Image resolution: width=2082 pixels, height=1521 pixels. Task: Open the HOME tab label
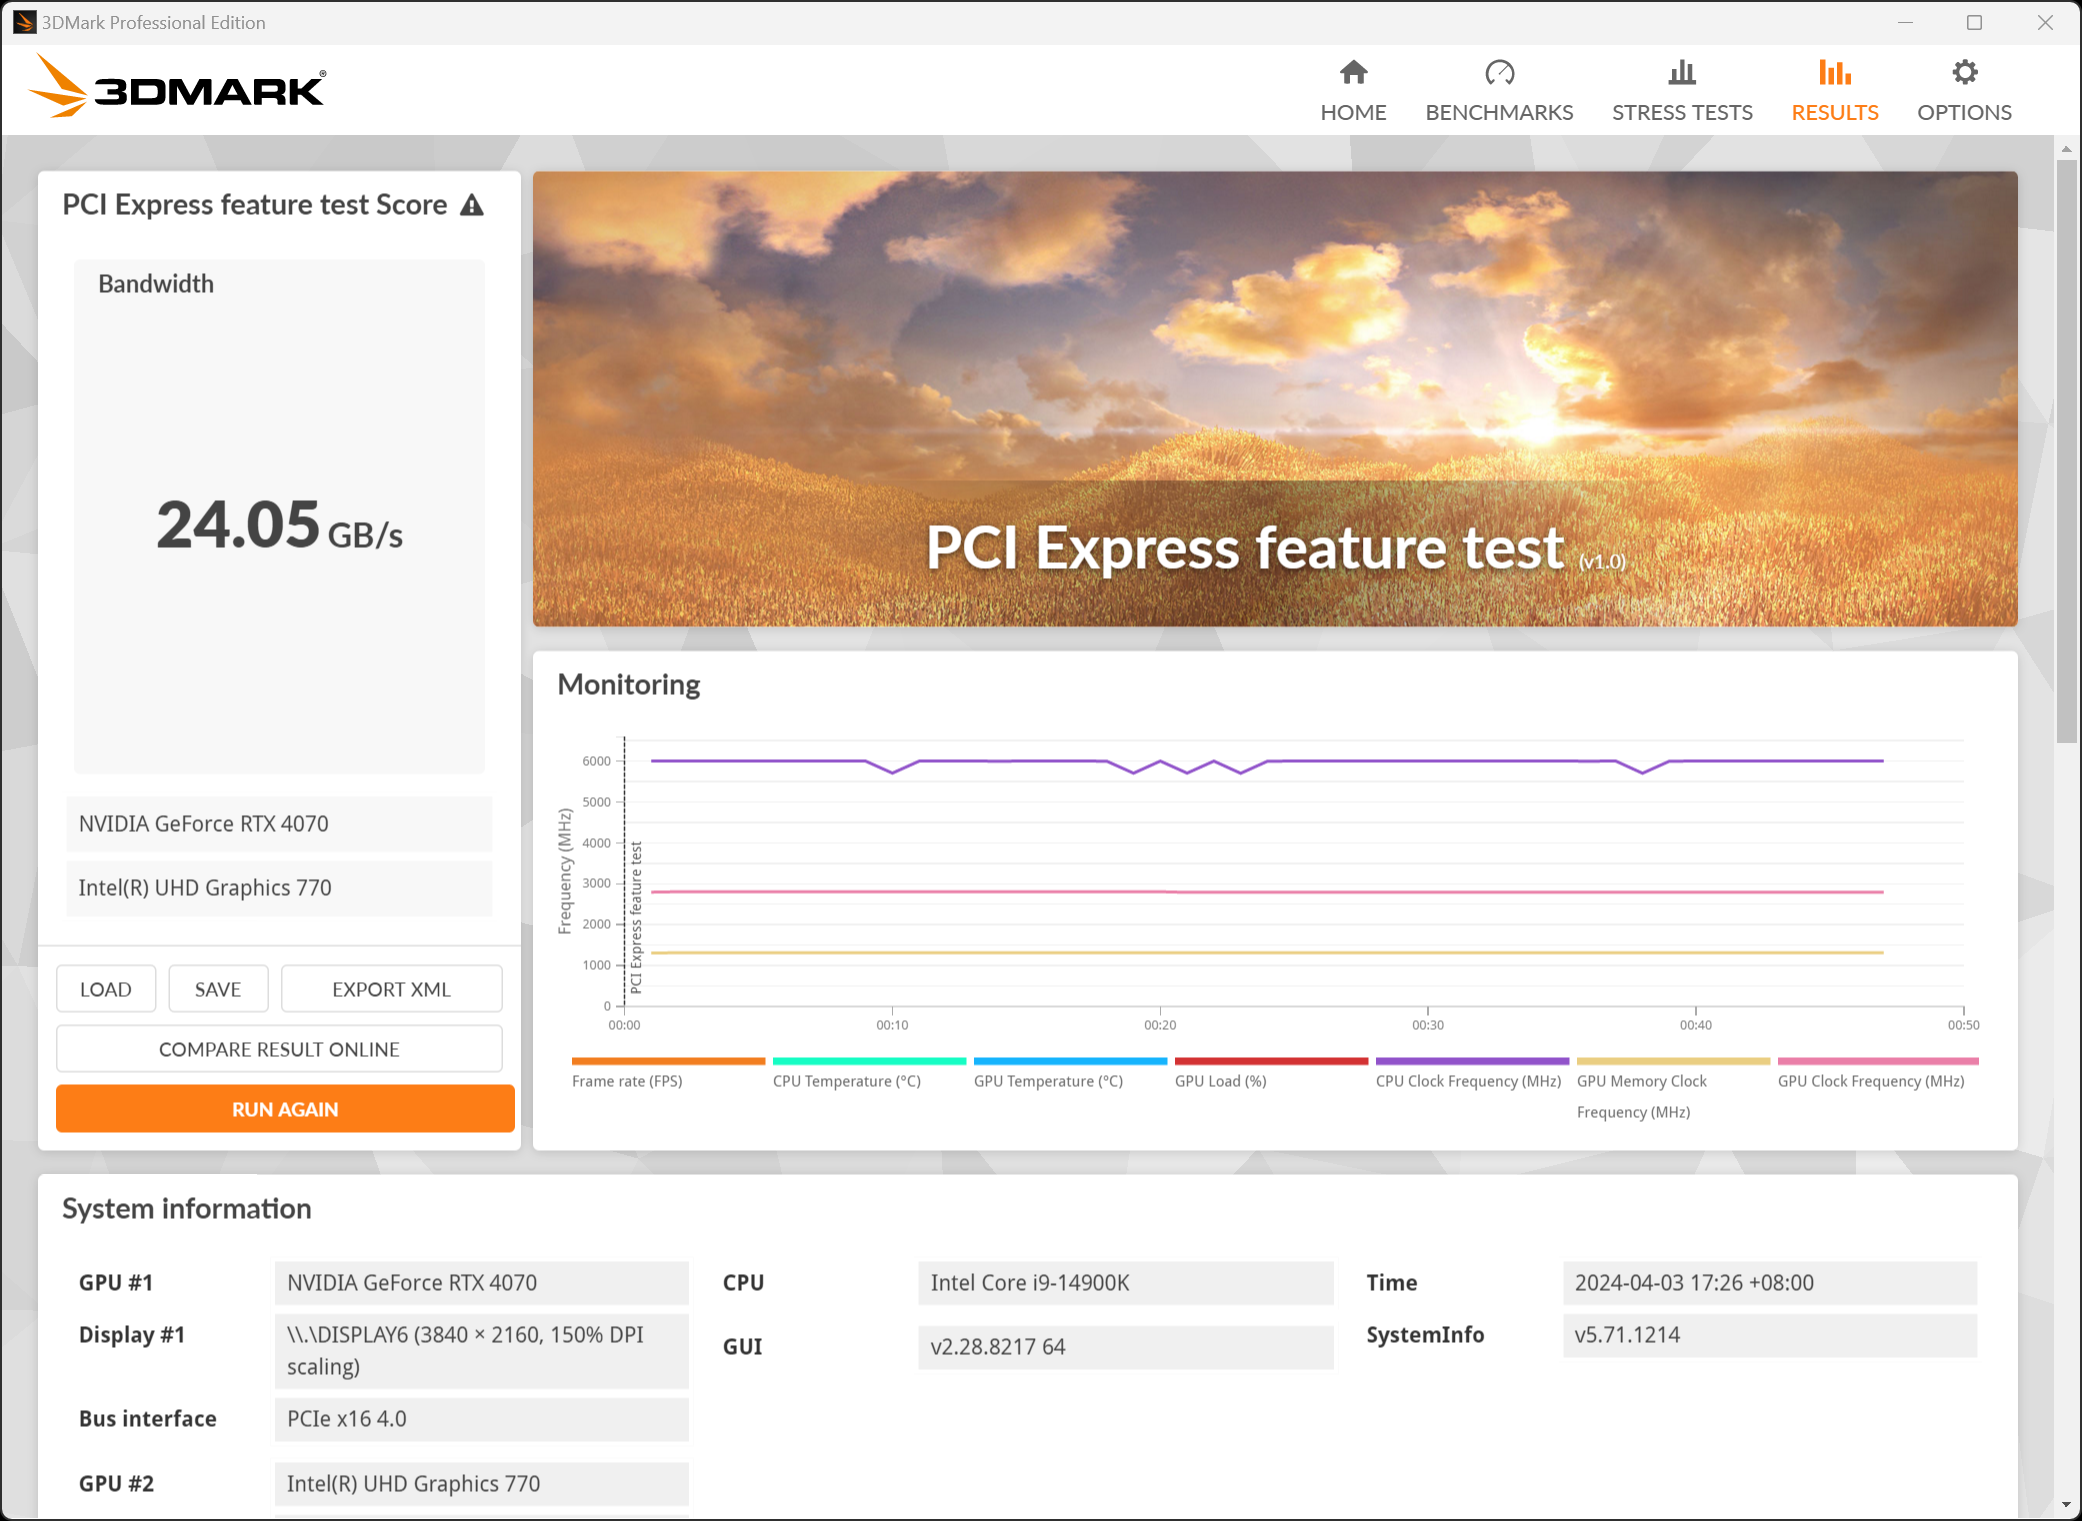[x=1353, y=112]
